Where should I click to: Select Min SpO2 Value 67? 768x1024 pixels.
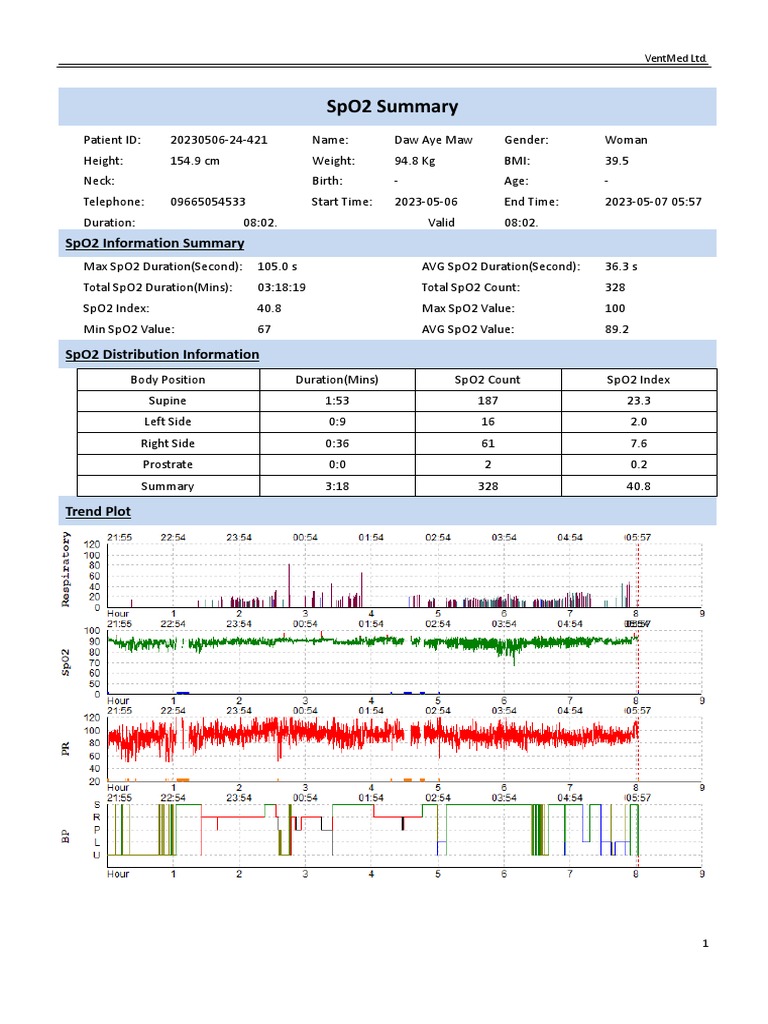264,329
